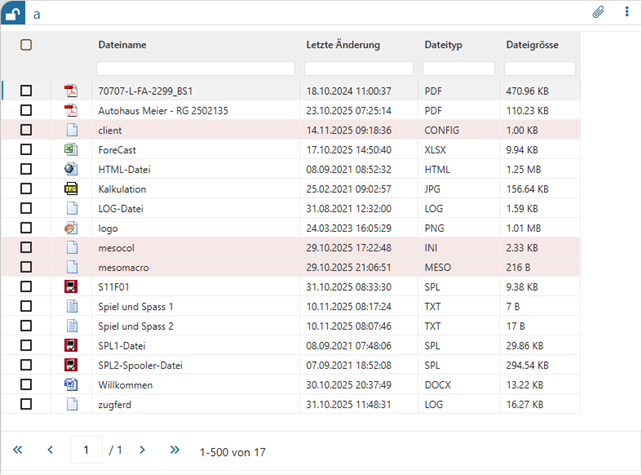Viewport: 642px width, 475px height.
Task: Click the page number input box
Action: pos(86,451)
